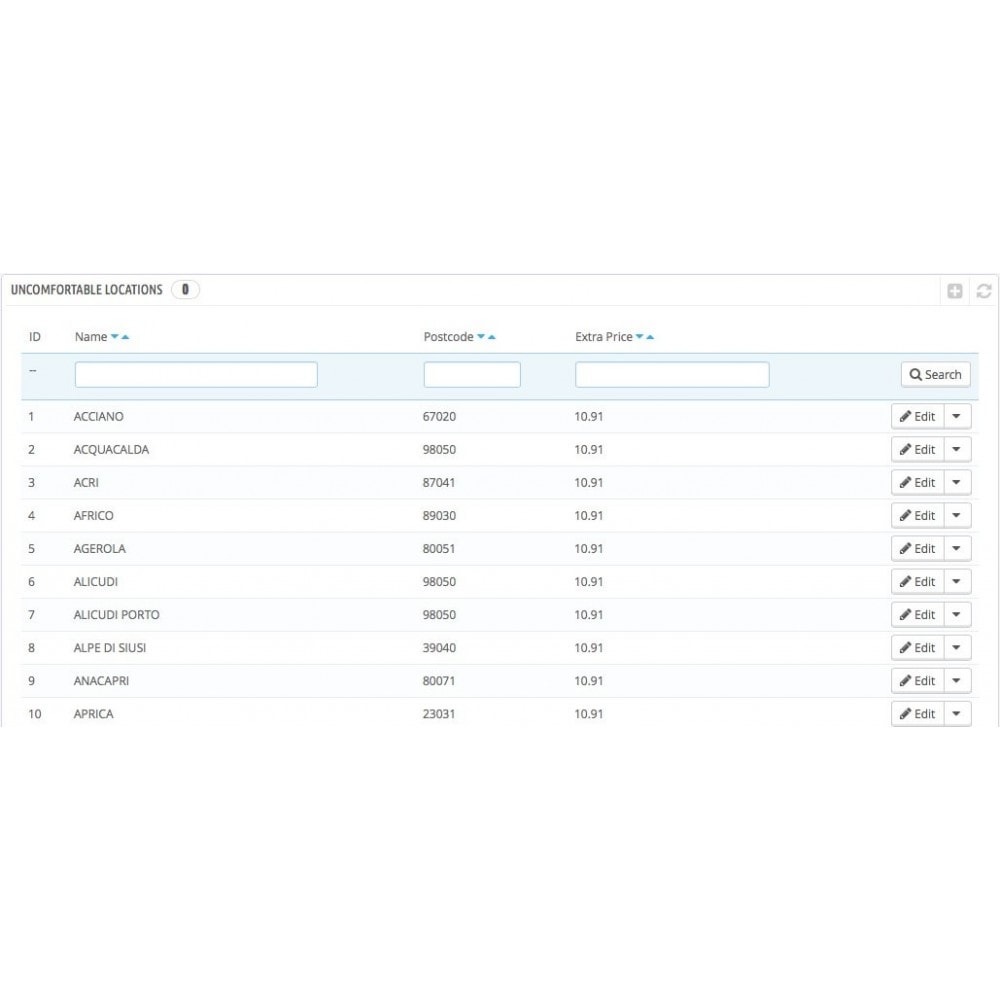Viewport: 1000px width, 1000px height.
Task: Open action dropdown for ANACAPRI row
Action: [x=957, y=682]
